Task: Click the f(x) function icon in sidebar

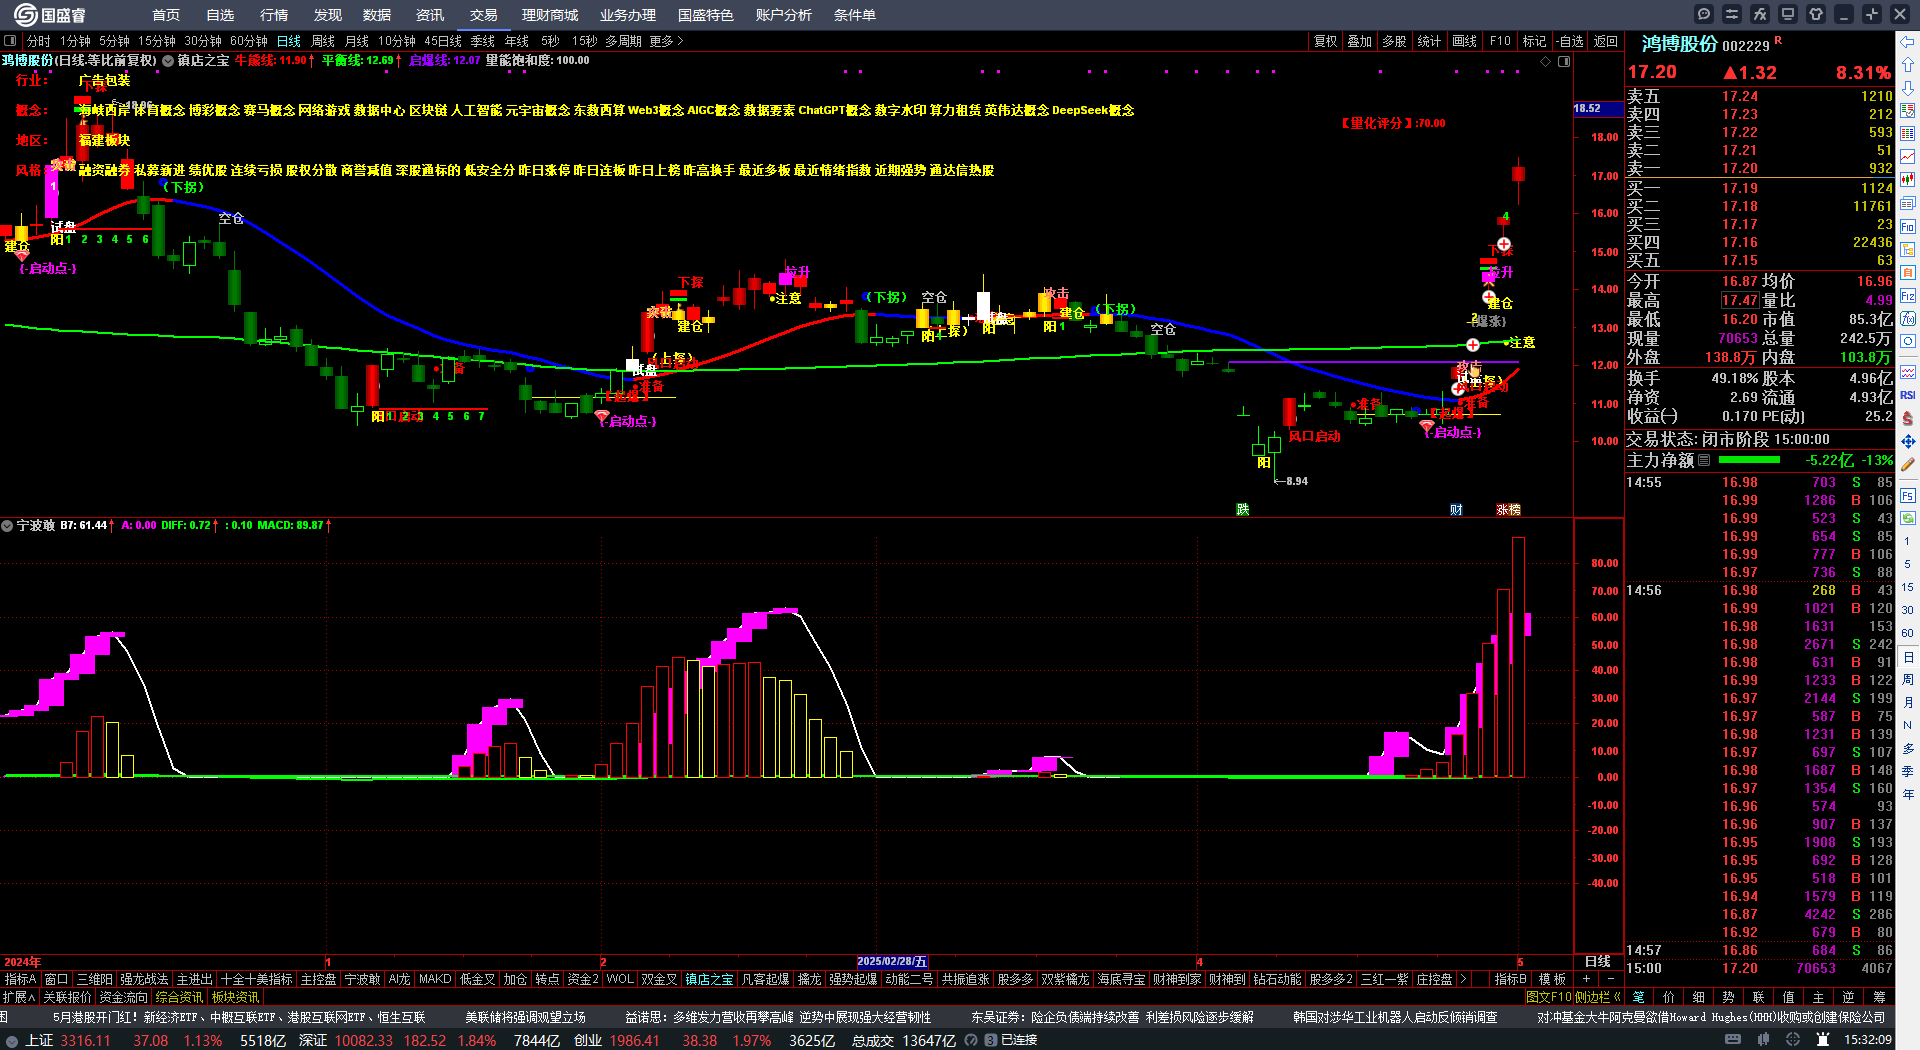Action: point(1908,319)
